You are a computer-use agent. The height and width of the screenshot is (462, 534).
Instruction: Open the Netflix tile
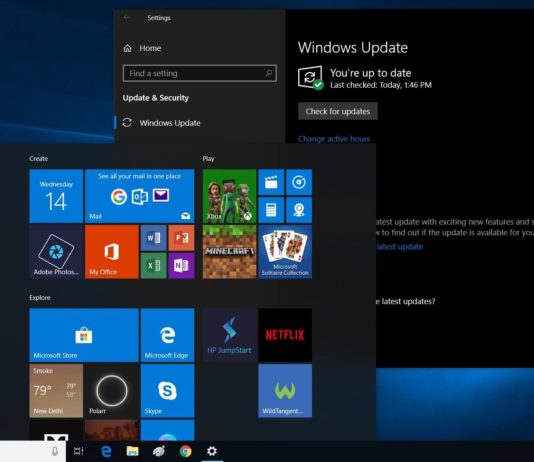point(285,335)
